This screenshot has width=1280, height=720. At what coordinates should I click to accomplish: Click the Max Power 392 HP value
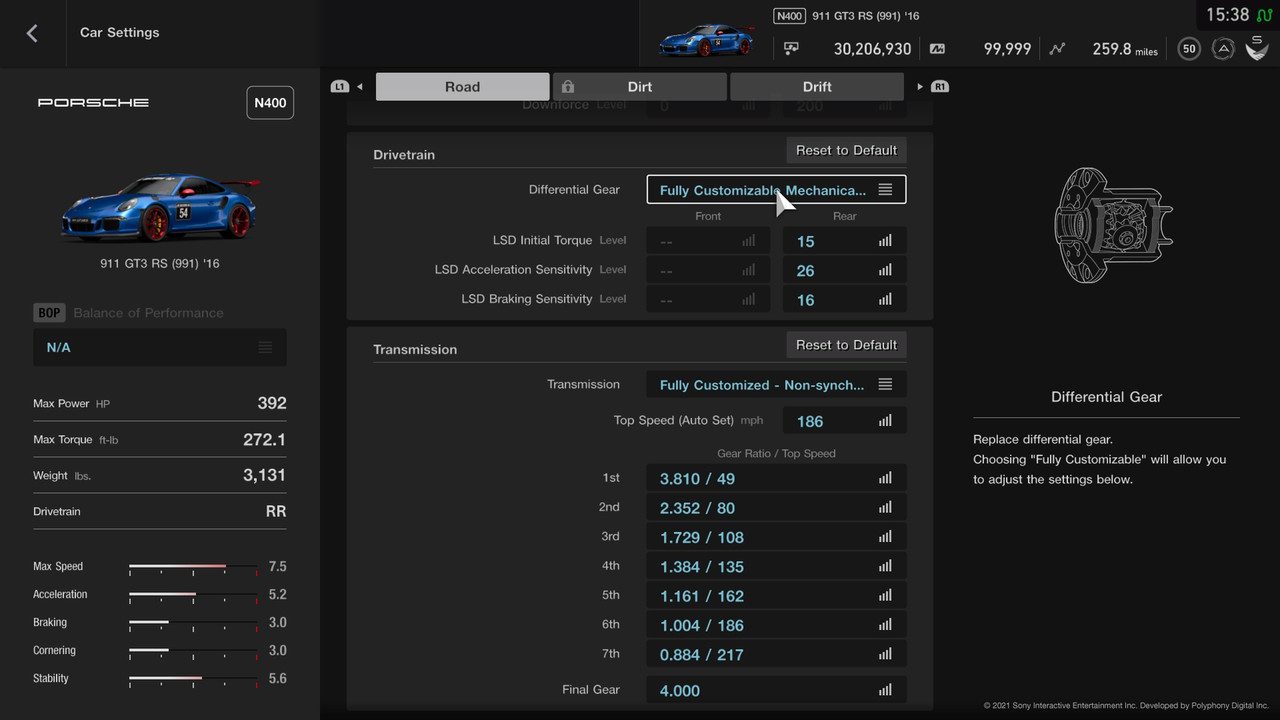pos(272,403)
